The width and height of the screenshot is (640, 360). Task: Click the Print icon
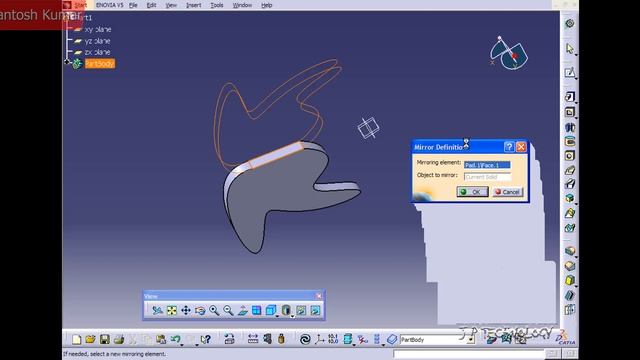[x=119, y=339]
